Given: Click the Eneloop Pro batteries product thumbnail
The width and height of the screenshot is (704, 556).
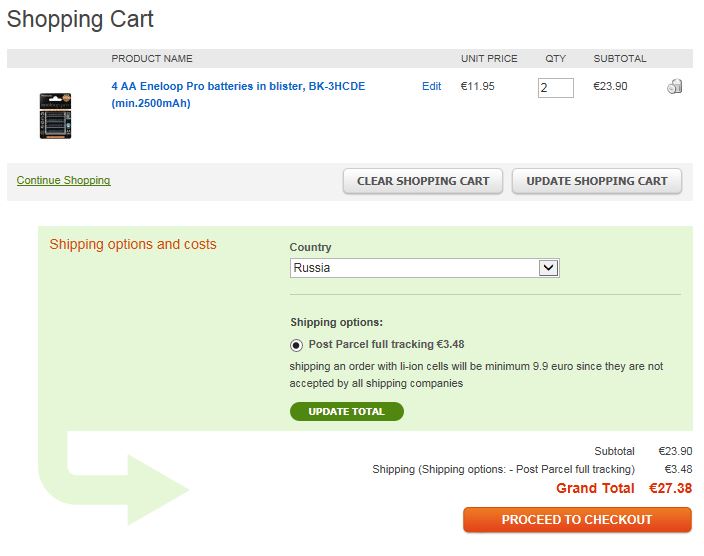Looking at the screenshot, I should [x=55, y=115].
